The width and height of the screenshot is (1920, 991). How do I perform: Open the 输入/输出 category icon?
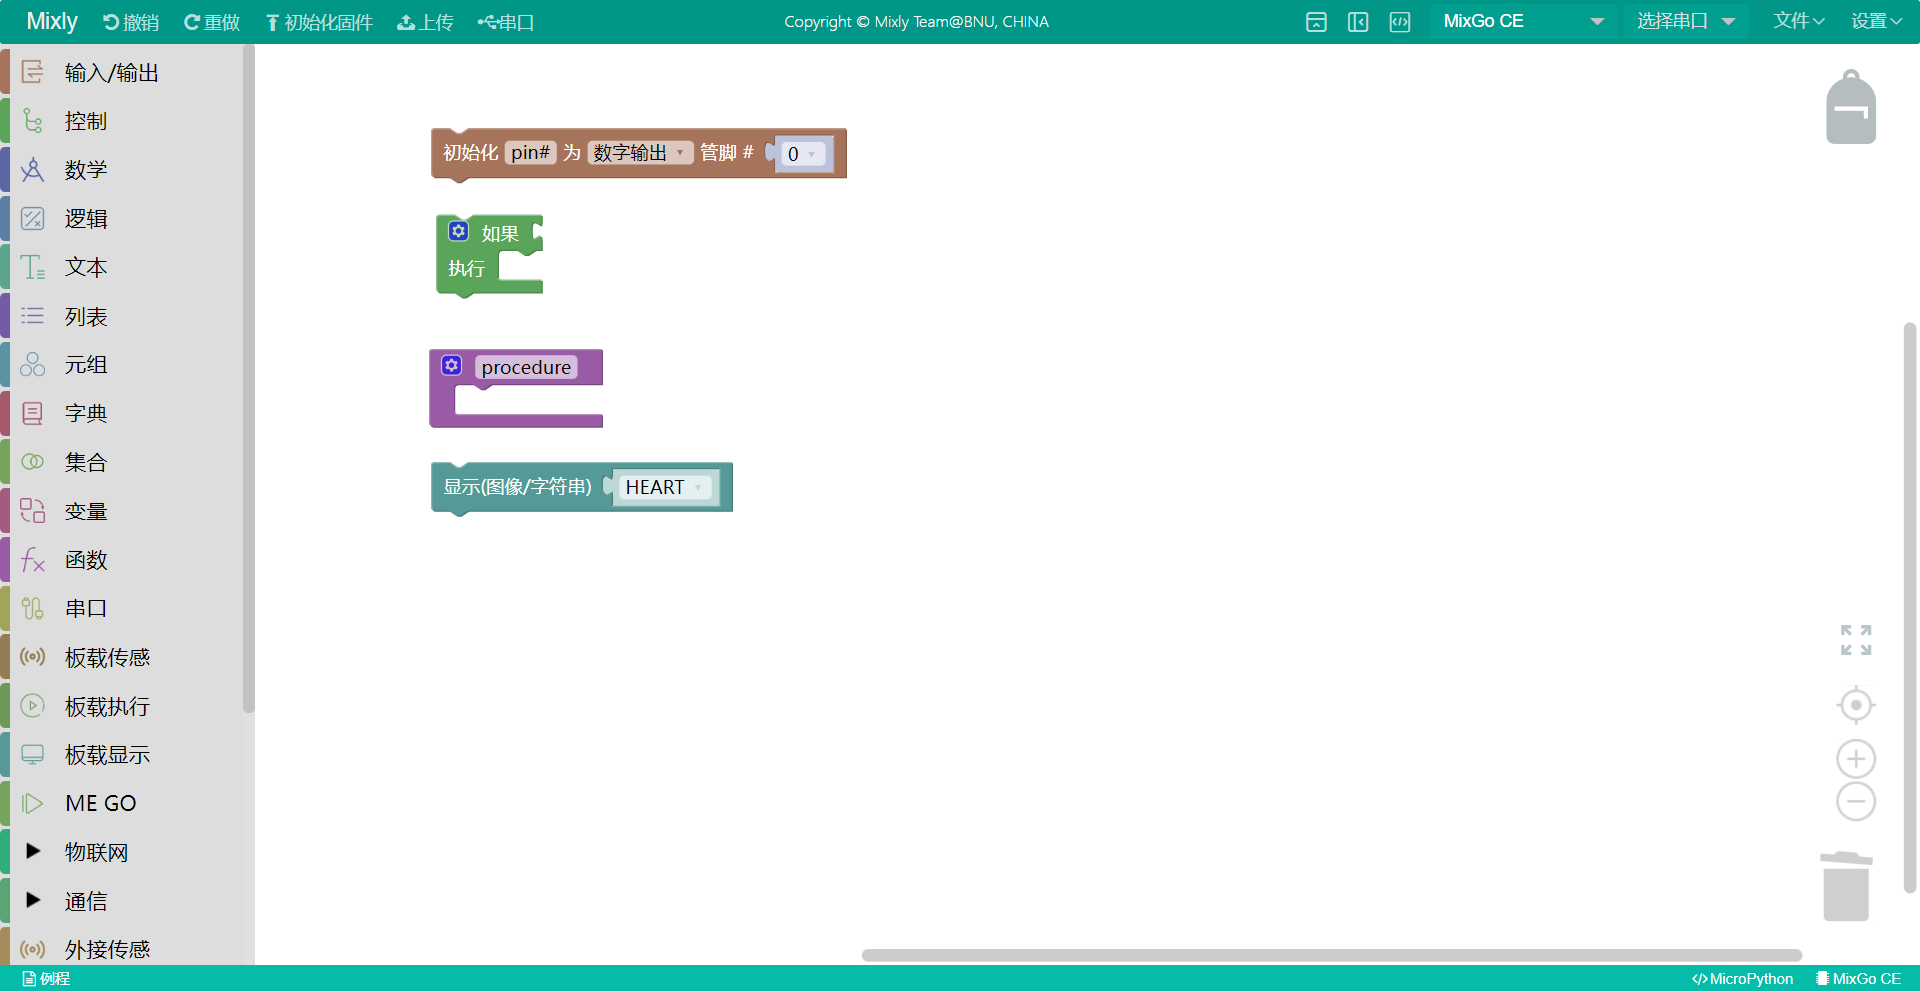32,72
